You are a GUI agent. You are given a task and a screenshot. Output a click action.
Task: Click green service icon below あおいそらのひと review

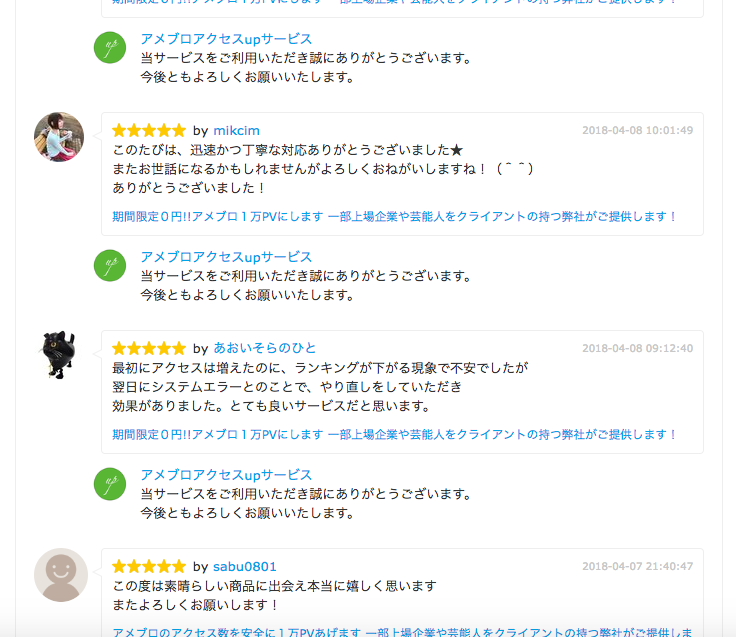[110, 484]
